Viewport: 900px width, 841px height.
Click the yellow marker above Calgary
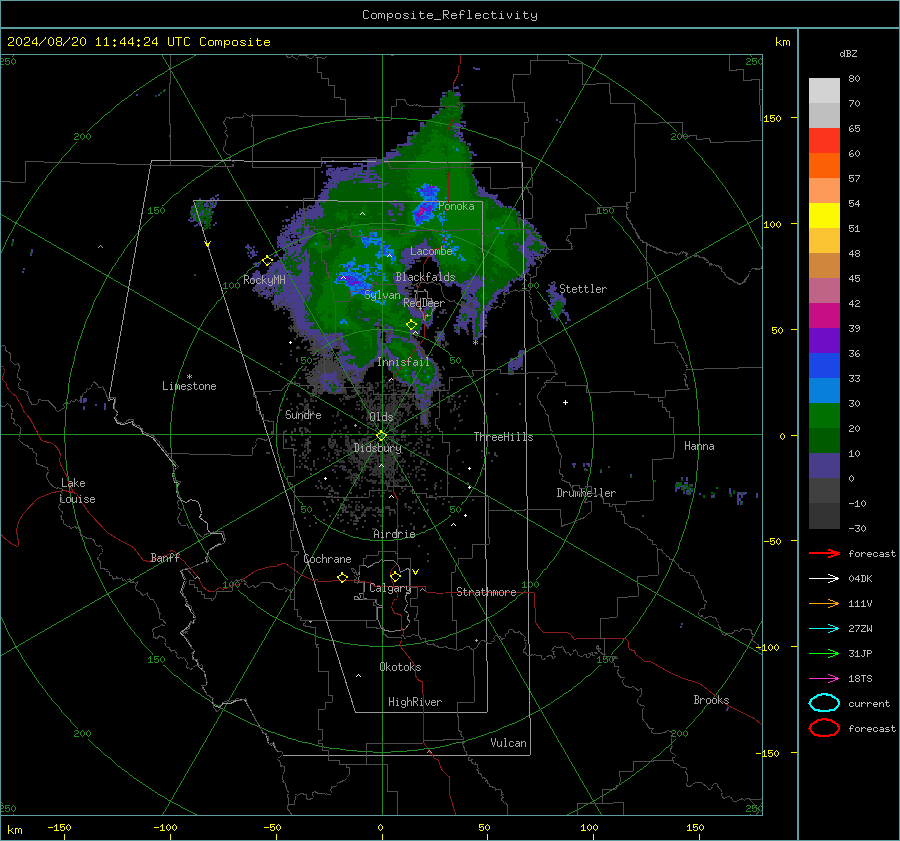point(395,576)
